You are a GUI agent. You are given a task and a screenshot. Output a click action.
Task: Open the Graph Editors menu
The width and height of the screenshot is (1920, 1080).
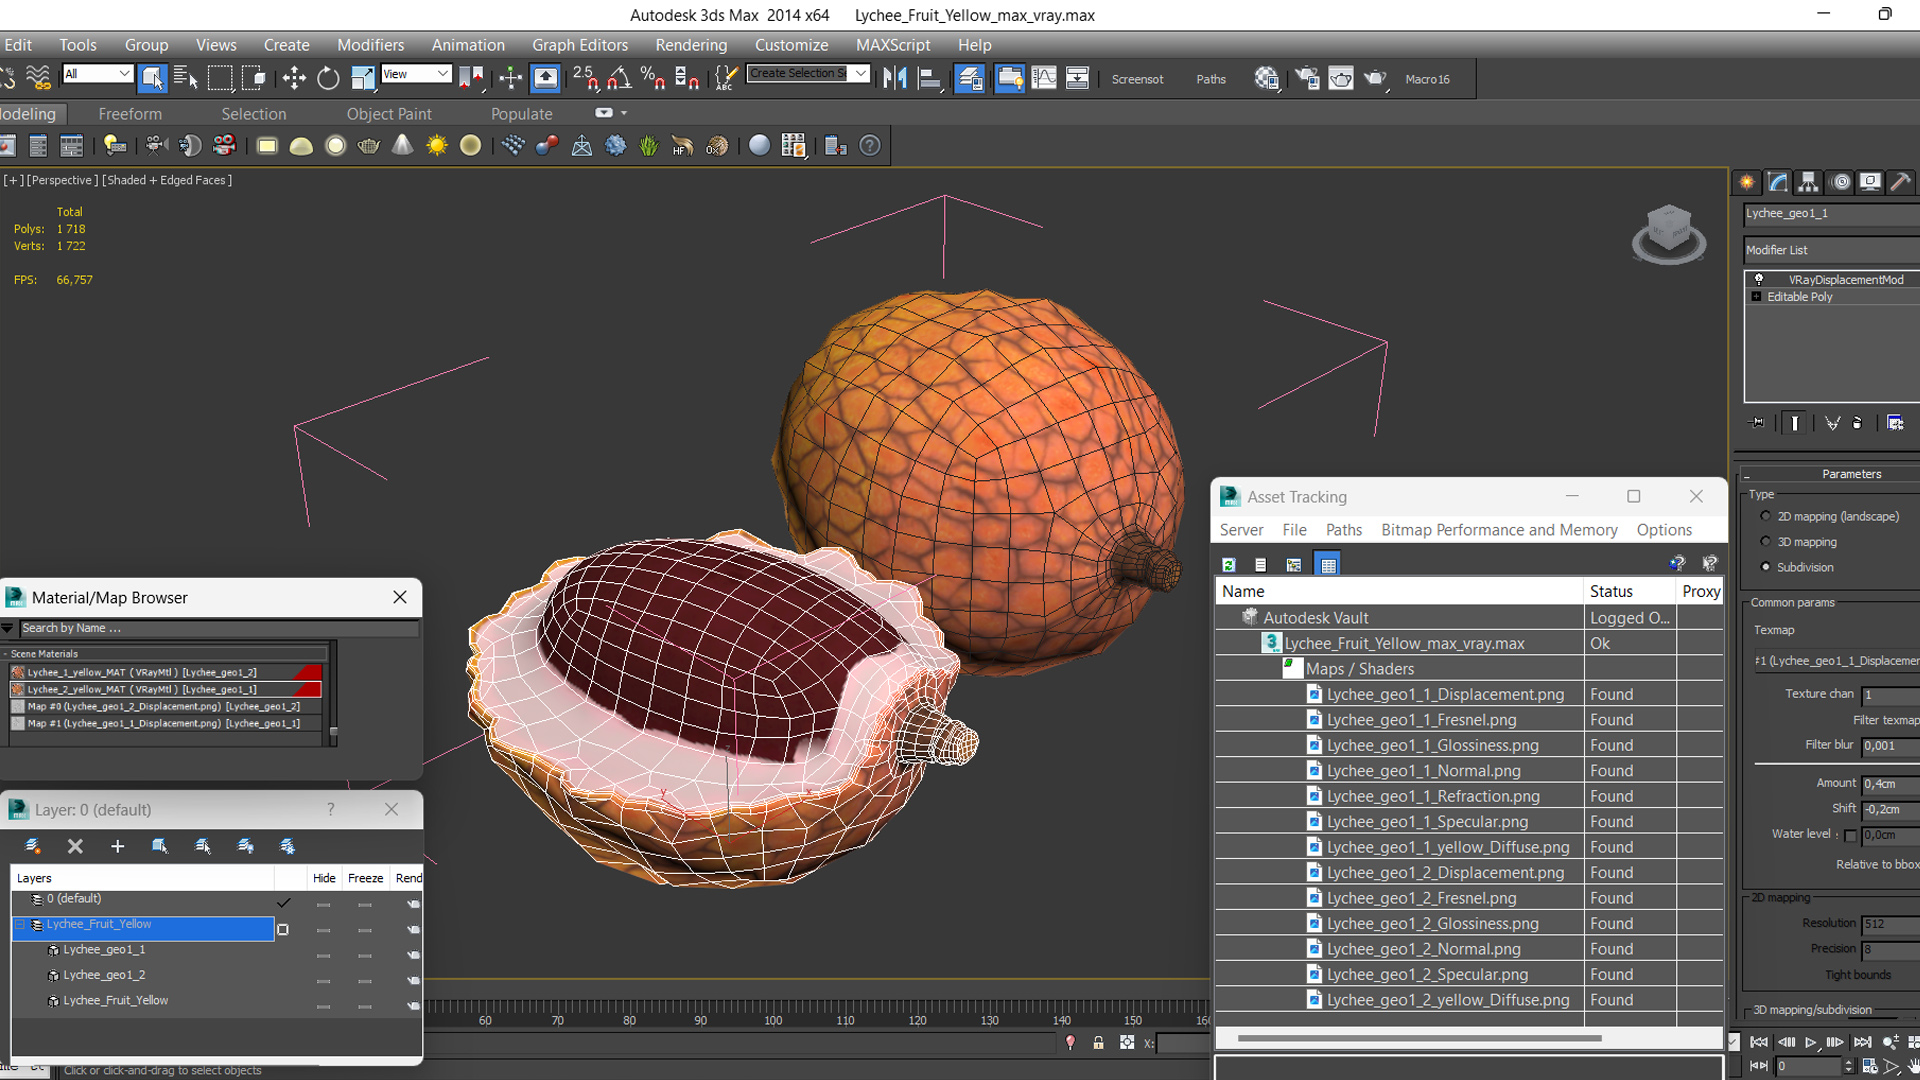(x=580, y=45)
